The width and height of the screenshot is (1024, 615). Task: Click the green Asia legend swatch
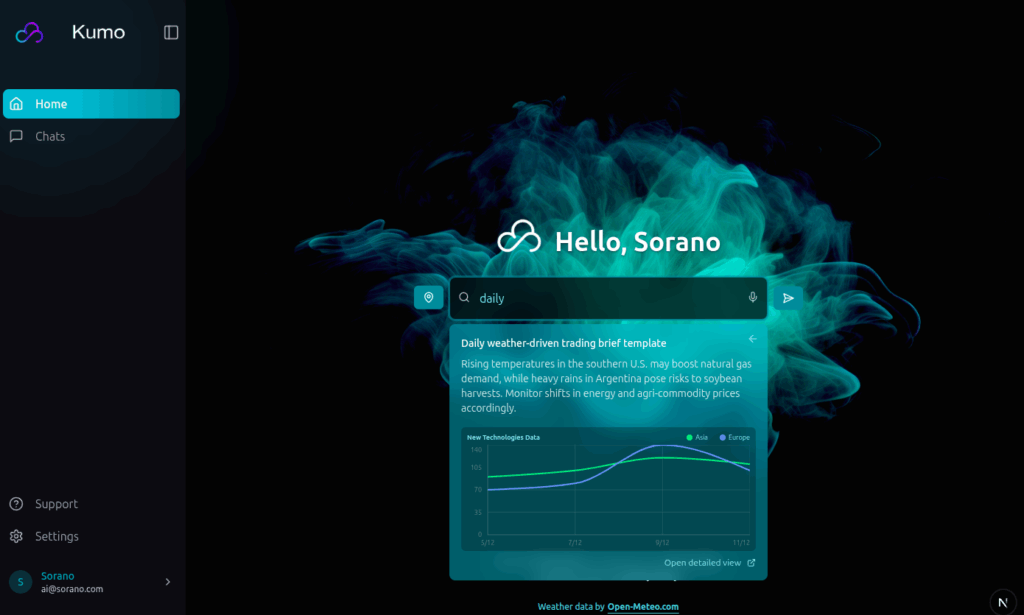[687, 437]
